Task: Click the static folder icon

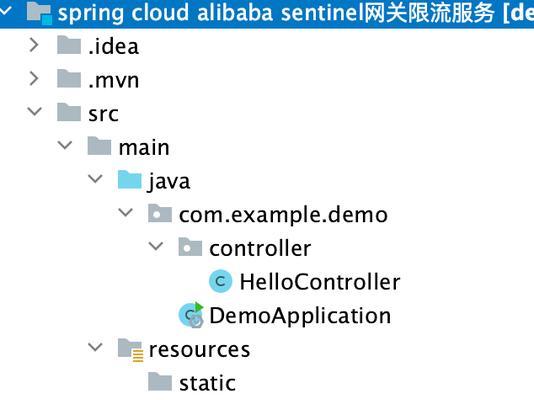Action: coord(160,382)
